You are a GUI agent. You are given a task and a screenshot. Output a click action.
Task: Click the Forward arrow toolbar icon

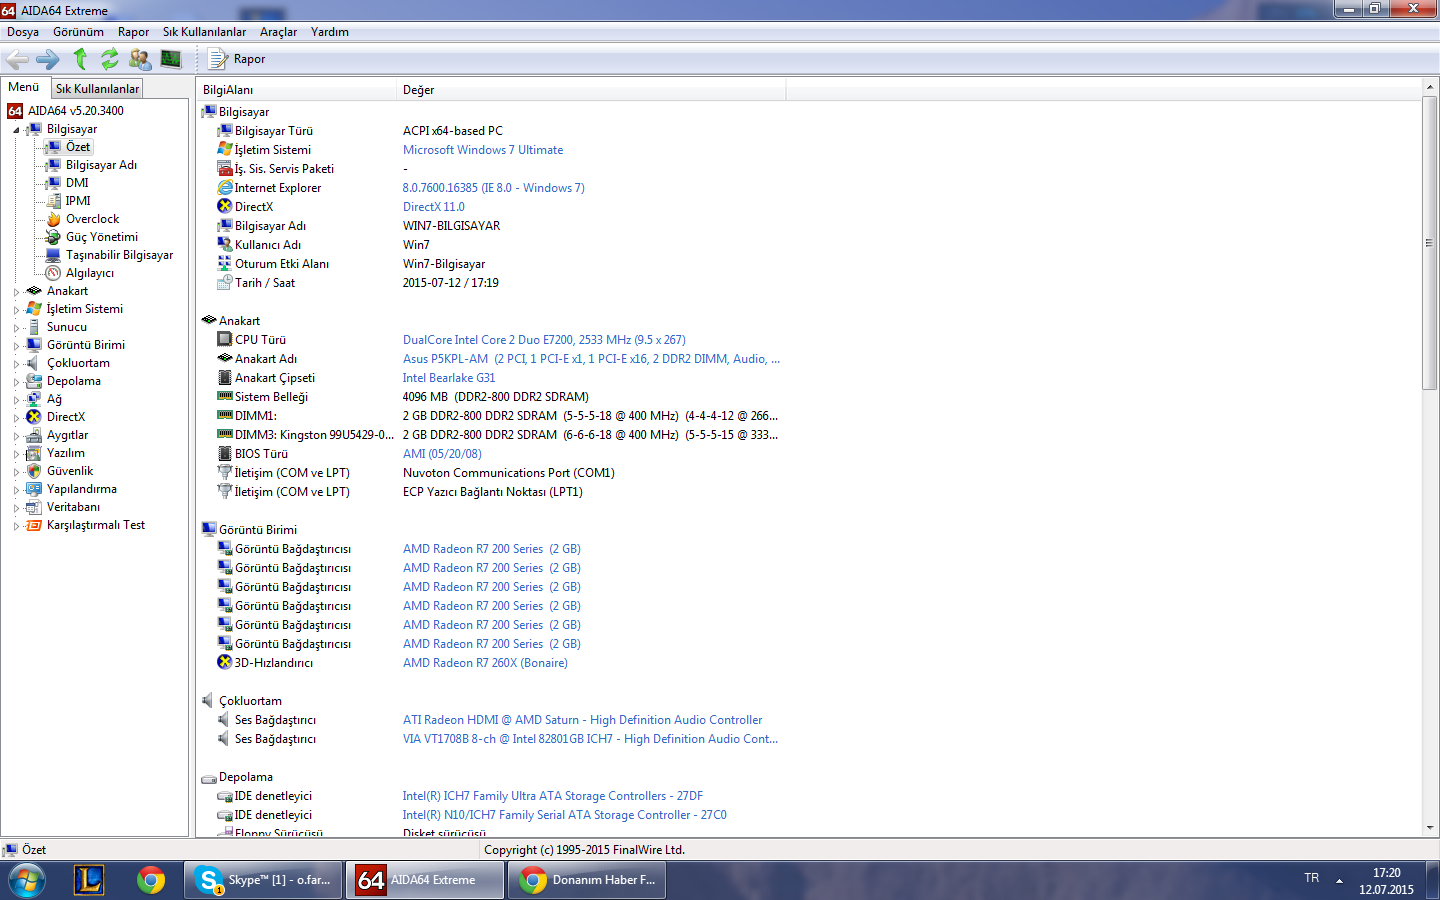pos(48,59)
